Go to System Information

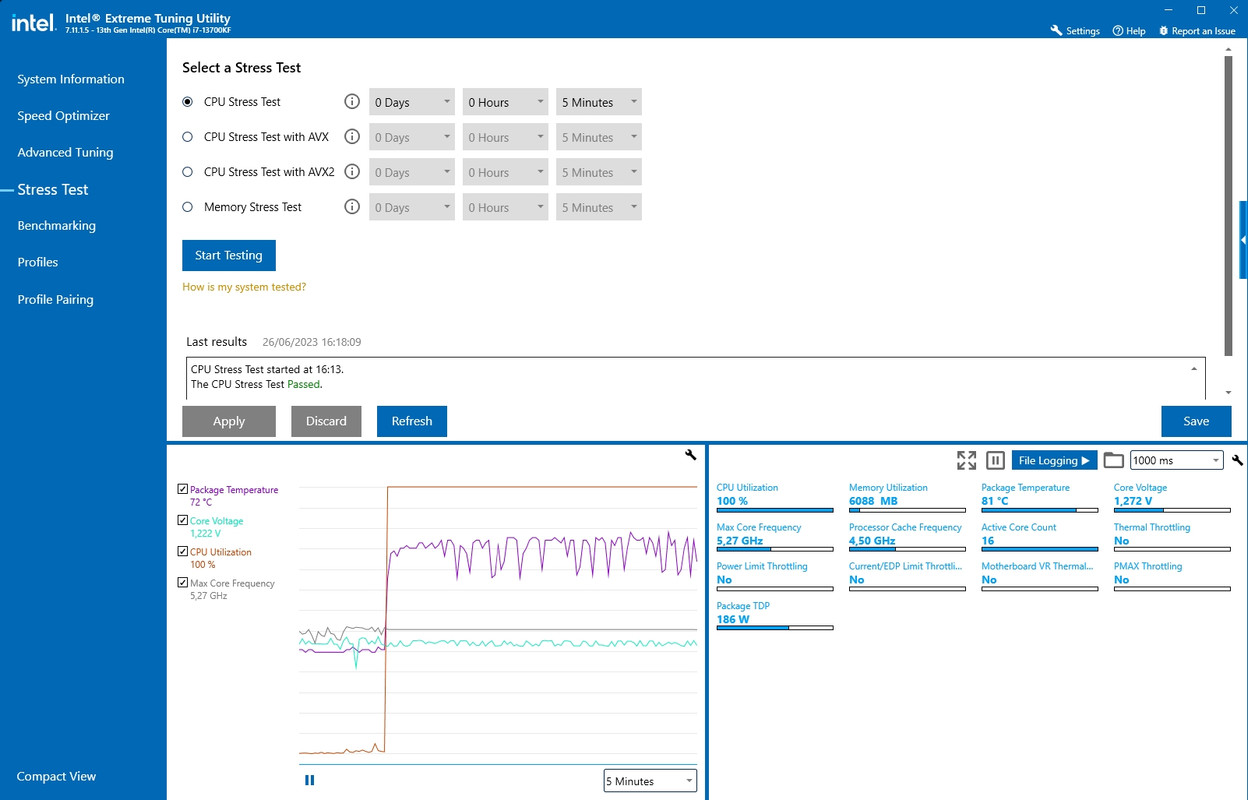pyautogui.click(x=71, y=79)
